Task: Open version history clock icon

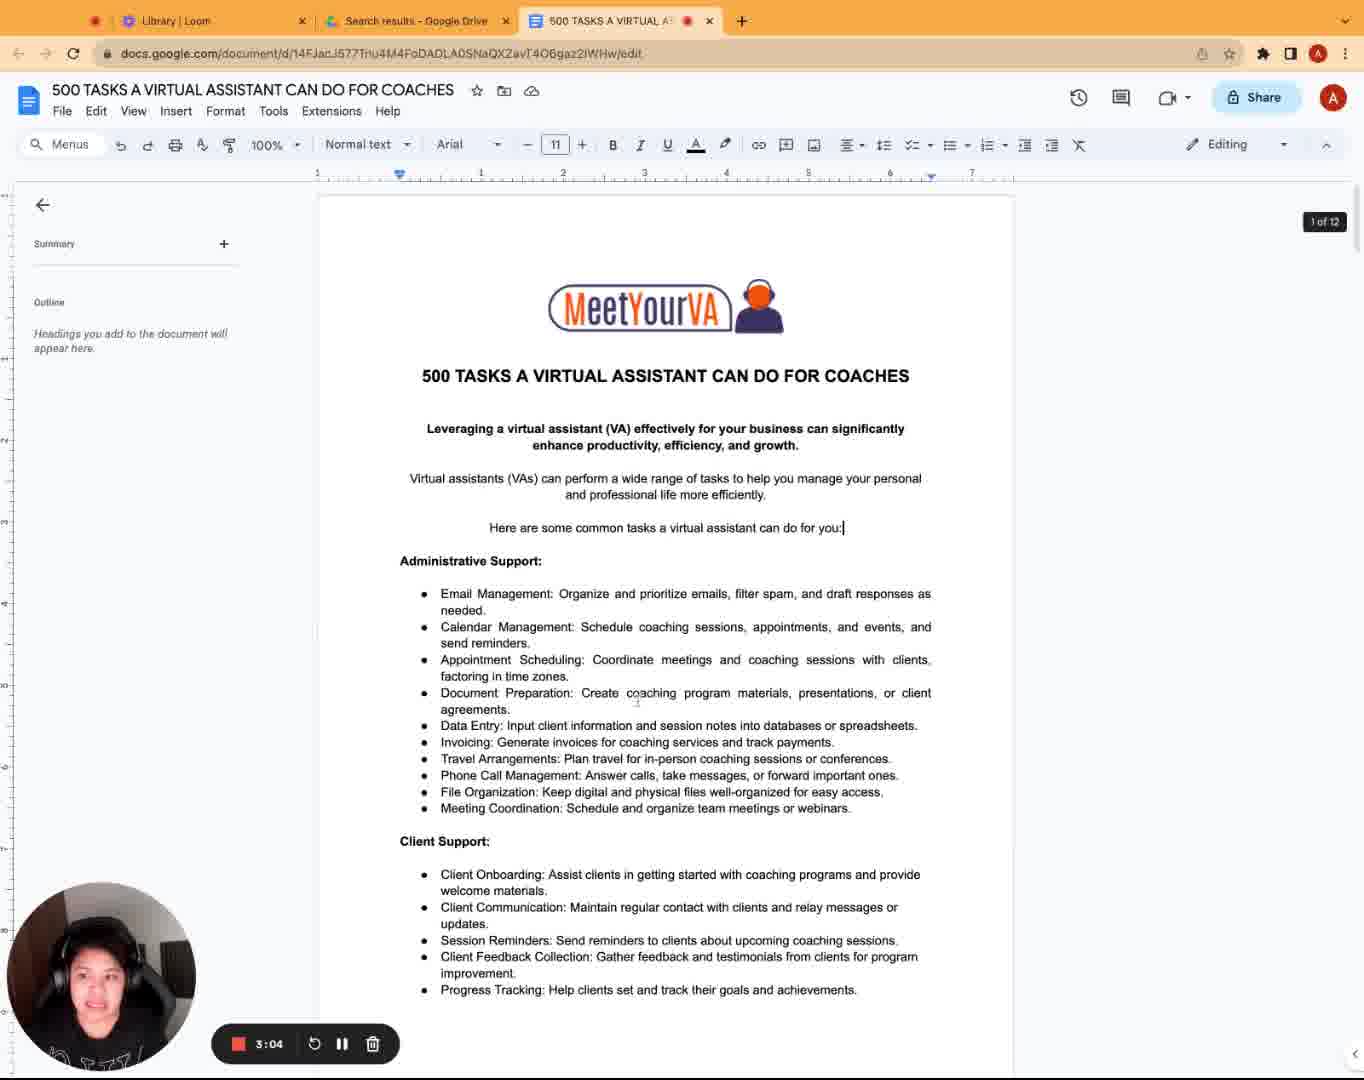Action: [x=1078, y=97]
